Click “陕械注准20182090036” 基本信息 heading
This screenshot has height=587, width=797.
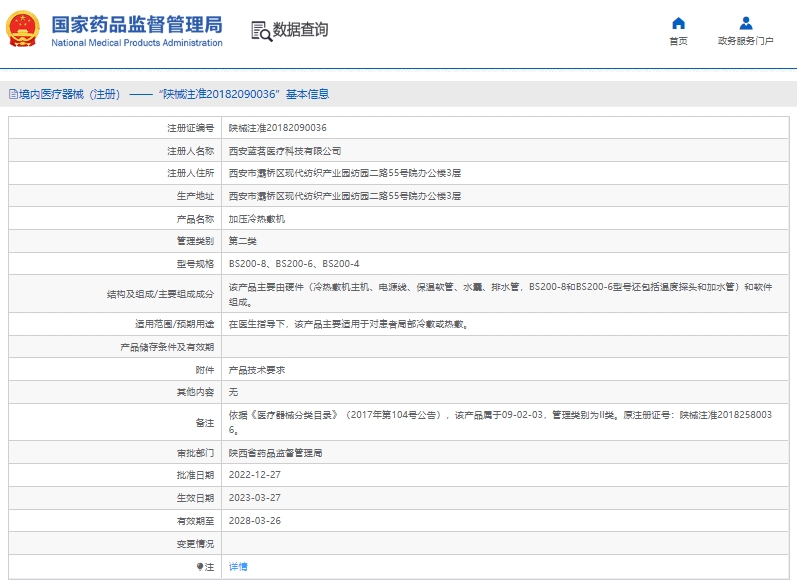point(244,94)
